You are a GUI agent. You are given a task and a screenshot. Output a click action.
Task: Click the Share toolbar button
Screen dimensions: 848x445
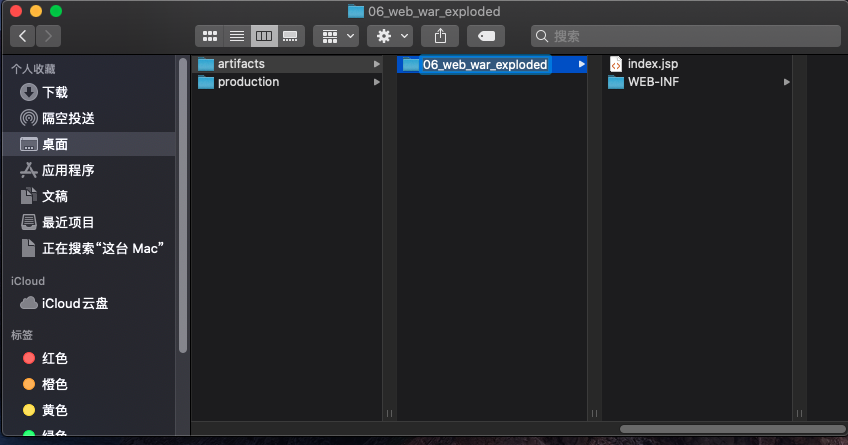(440, 36)
